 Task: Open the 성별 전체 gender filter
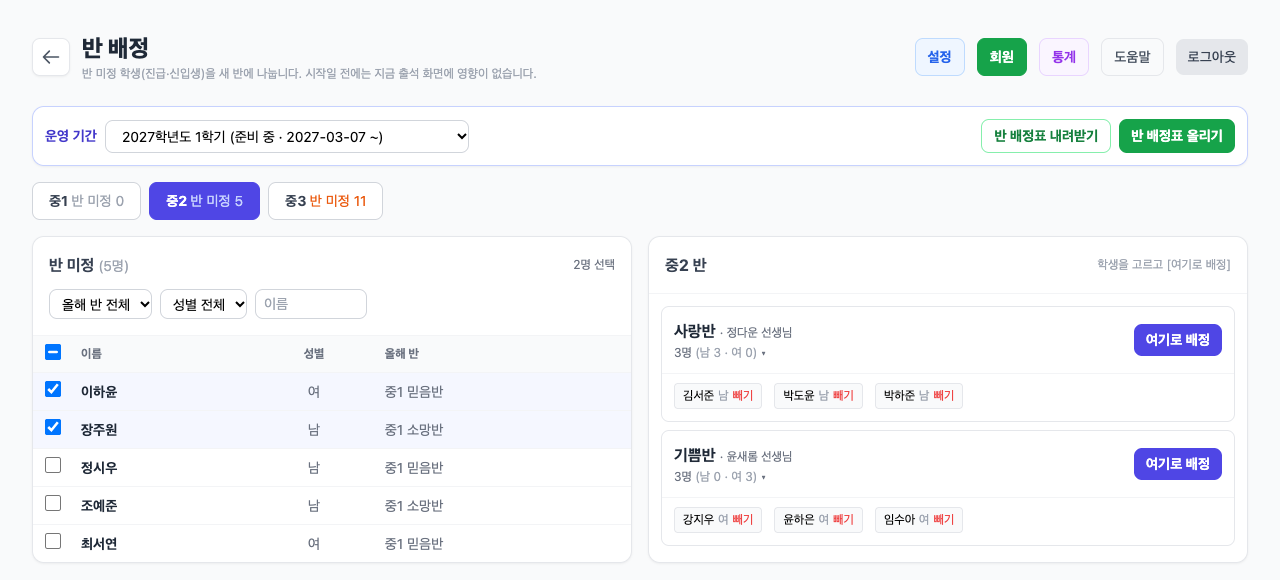point(203,304)
